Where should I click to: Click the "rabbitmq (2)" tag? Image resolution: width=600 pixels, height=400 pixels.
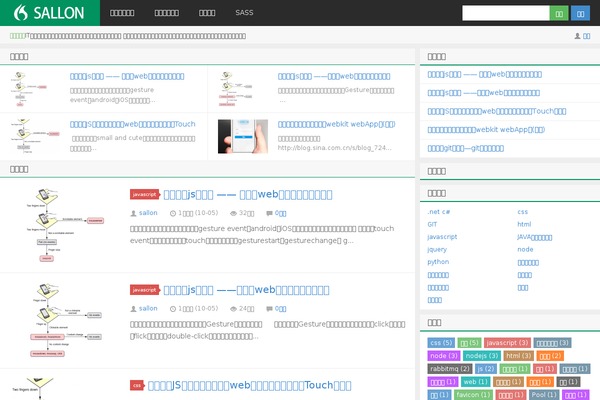point(450,369)
